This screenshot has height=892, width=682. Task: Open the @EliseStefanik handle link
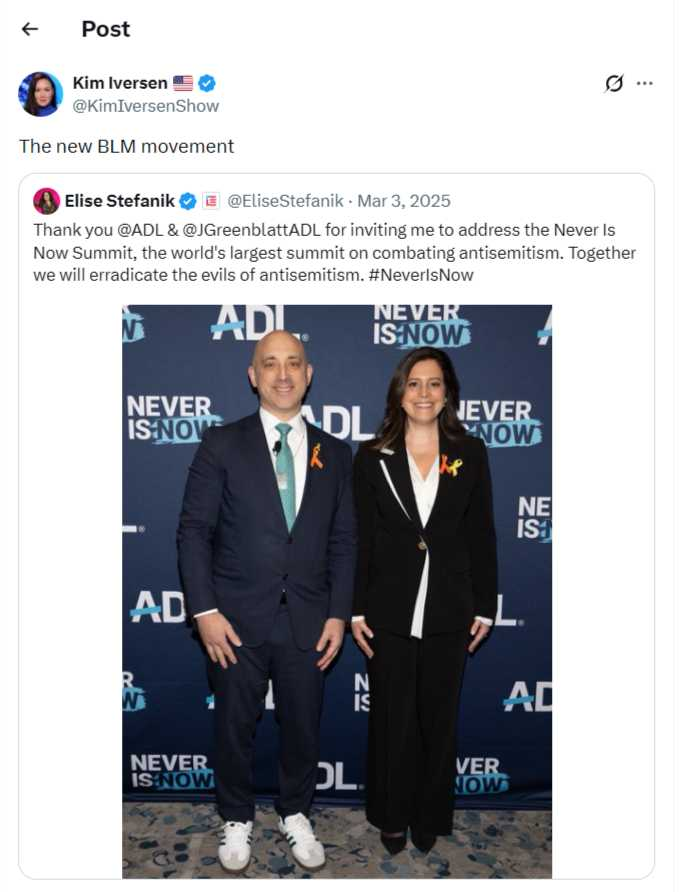point(287,201)
